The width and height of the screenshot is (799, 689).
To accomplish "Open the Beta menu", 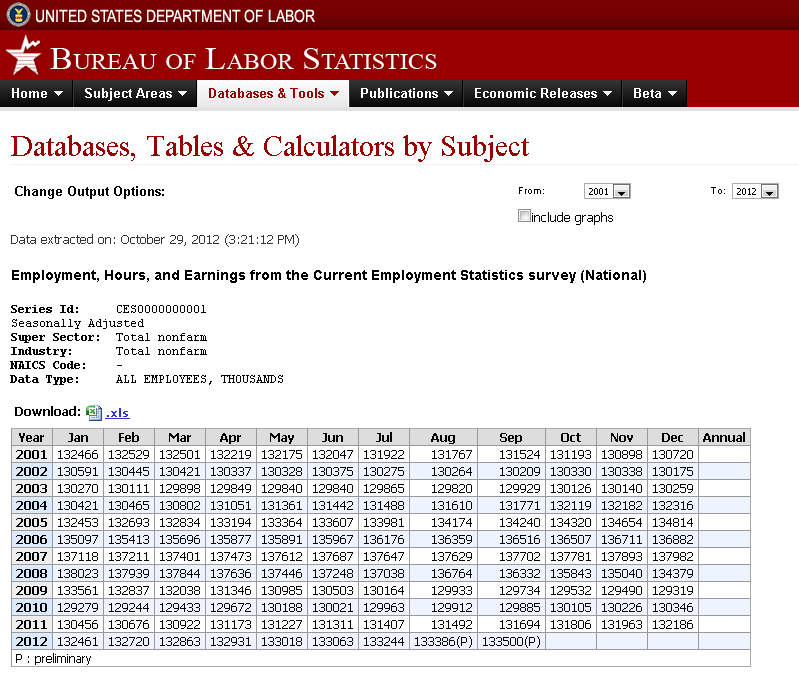I will pyautogui.click(x=654, y=94).
